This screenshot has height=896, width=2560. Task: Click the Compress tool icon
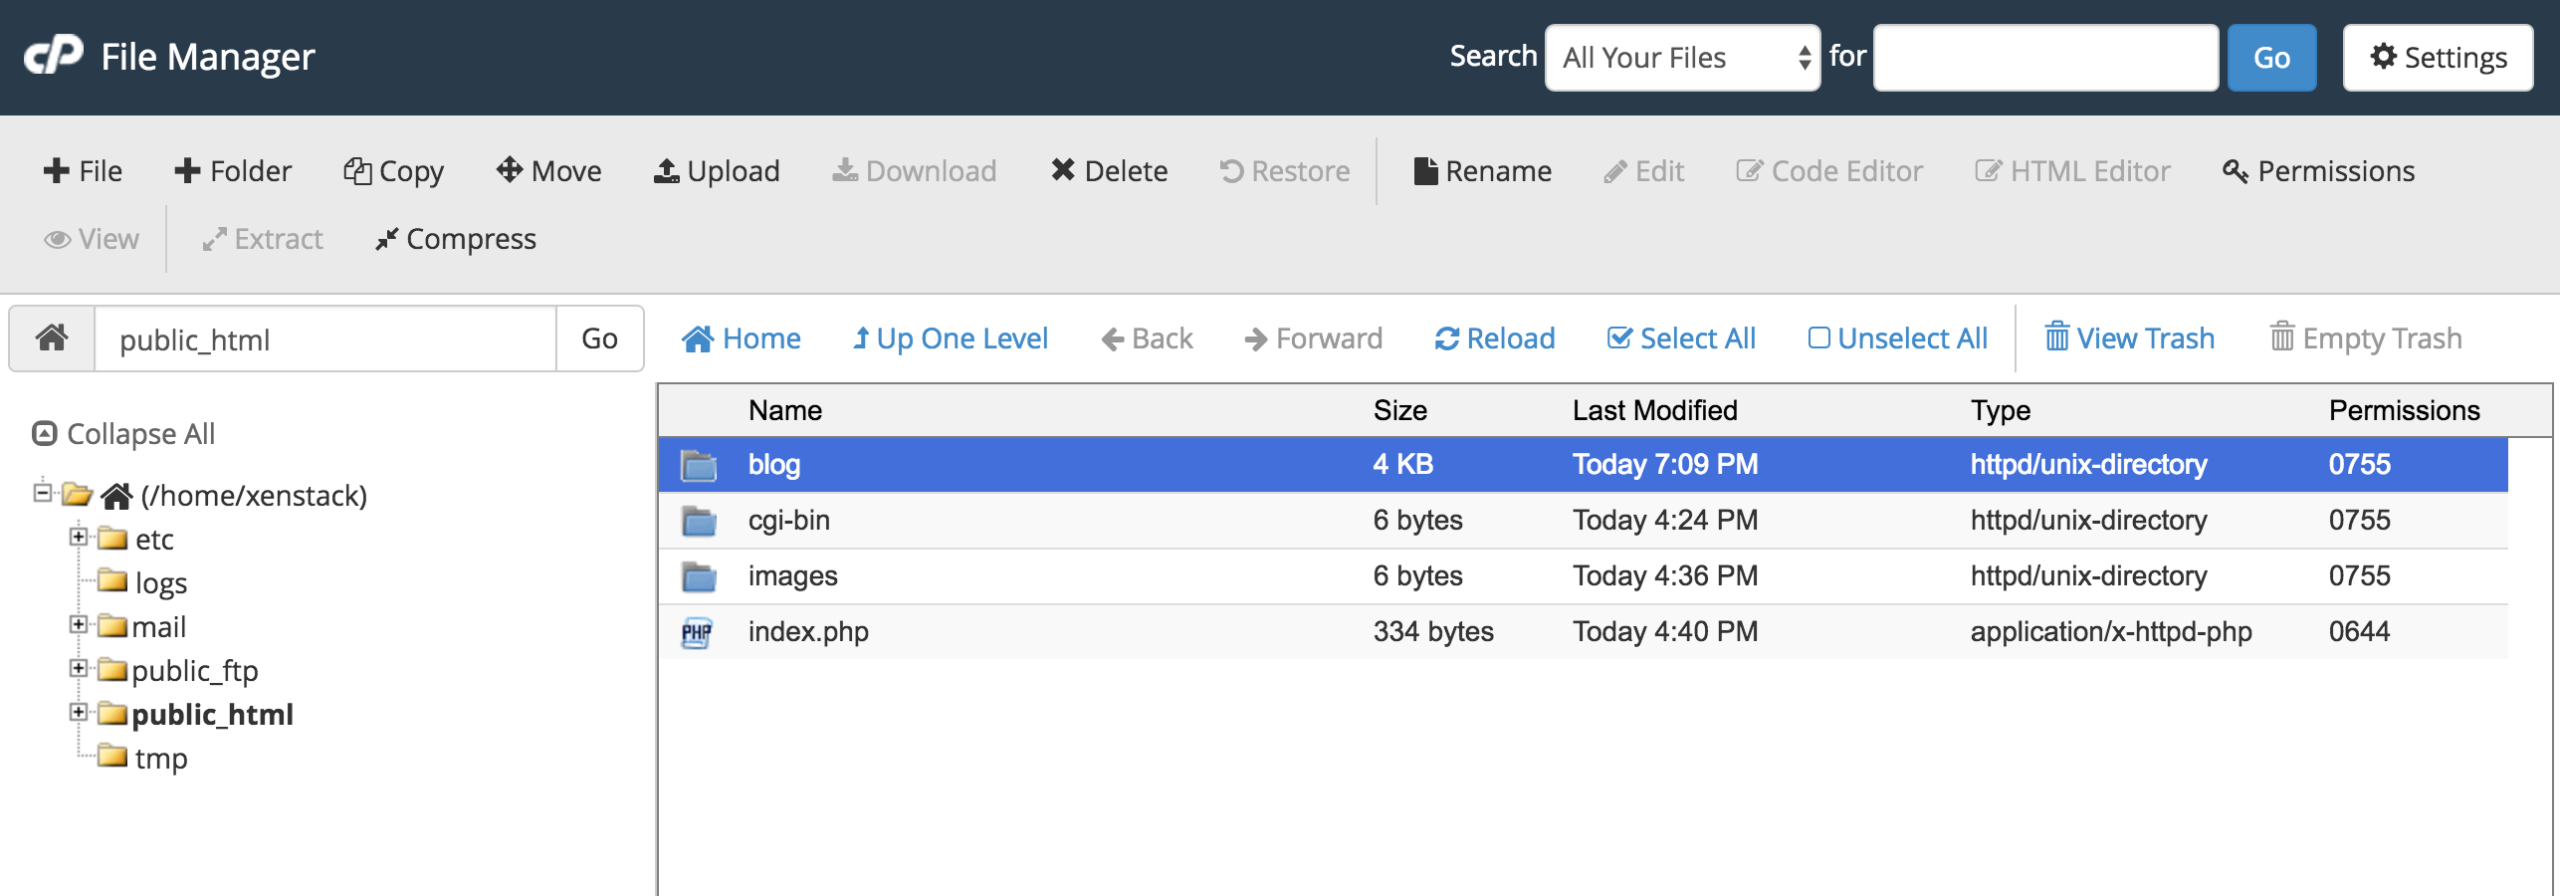[x=386, y=240]
